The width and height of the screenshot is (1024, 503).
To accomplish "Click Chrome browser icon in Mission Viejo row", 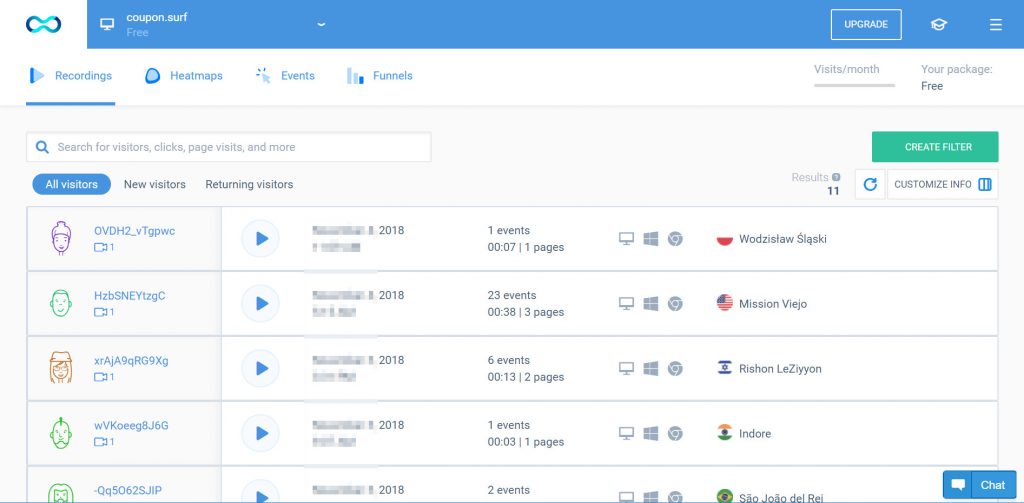I will (x=675, y=303).
